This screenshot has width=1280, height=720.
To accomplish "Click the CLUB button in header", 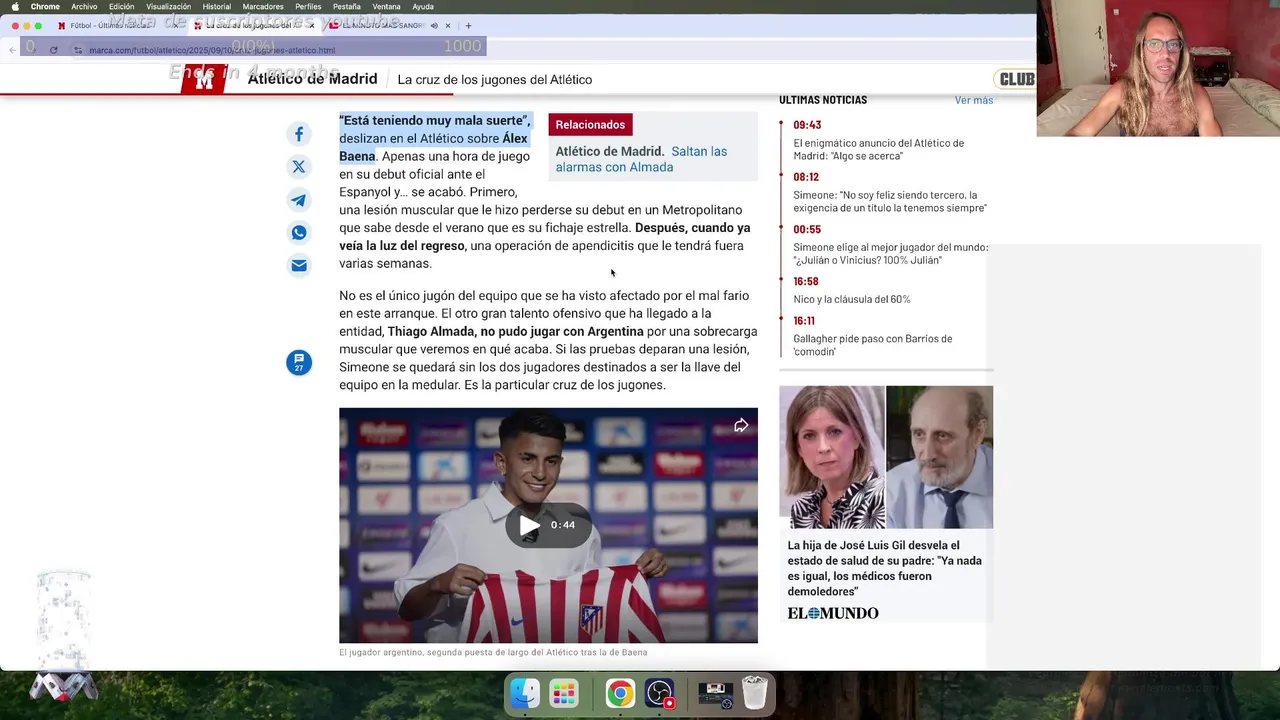I will click(x=1016, y=79).
